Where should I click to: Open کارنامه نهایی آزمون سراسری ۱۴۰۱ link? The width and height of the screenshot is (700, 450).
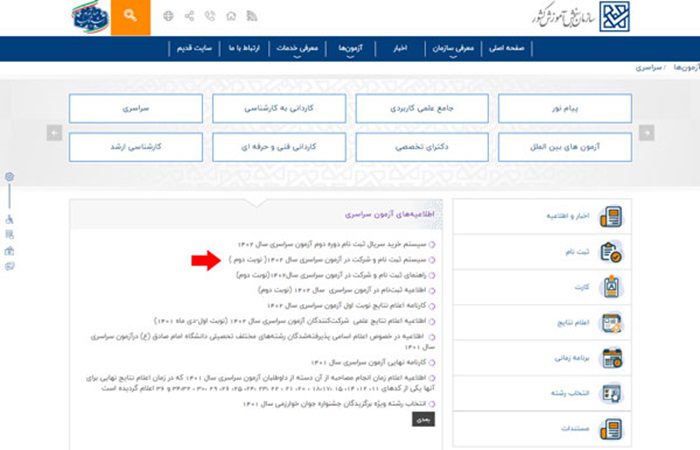[369, 362]
